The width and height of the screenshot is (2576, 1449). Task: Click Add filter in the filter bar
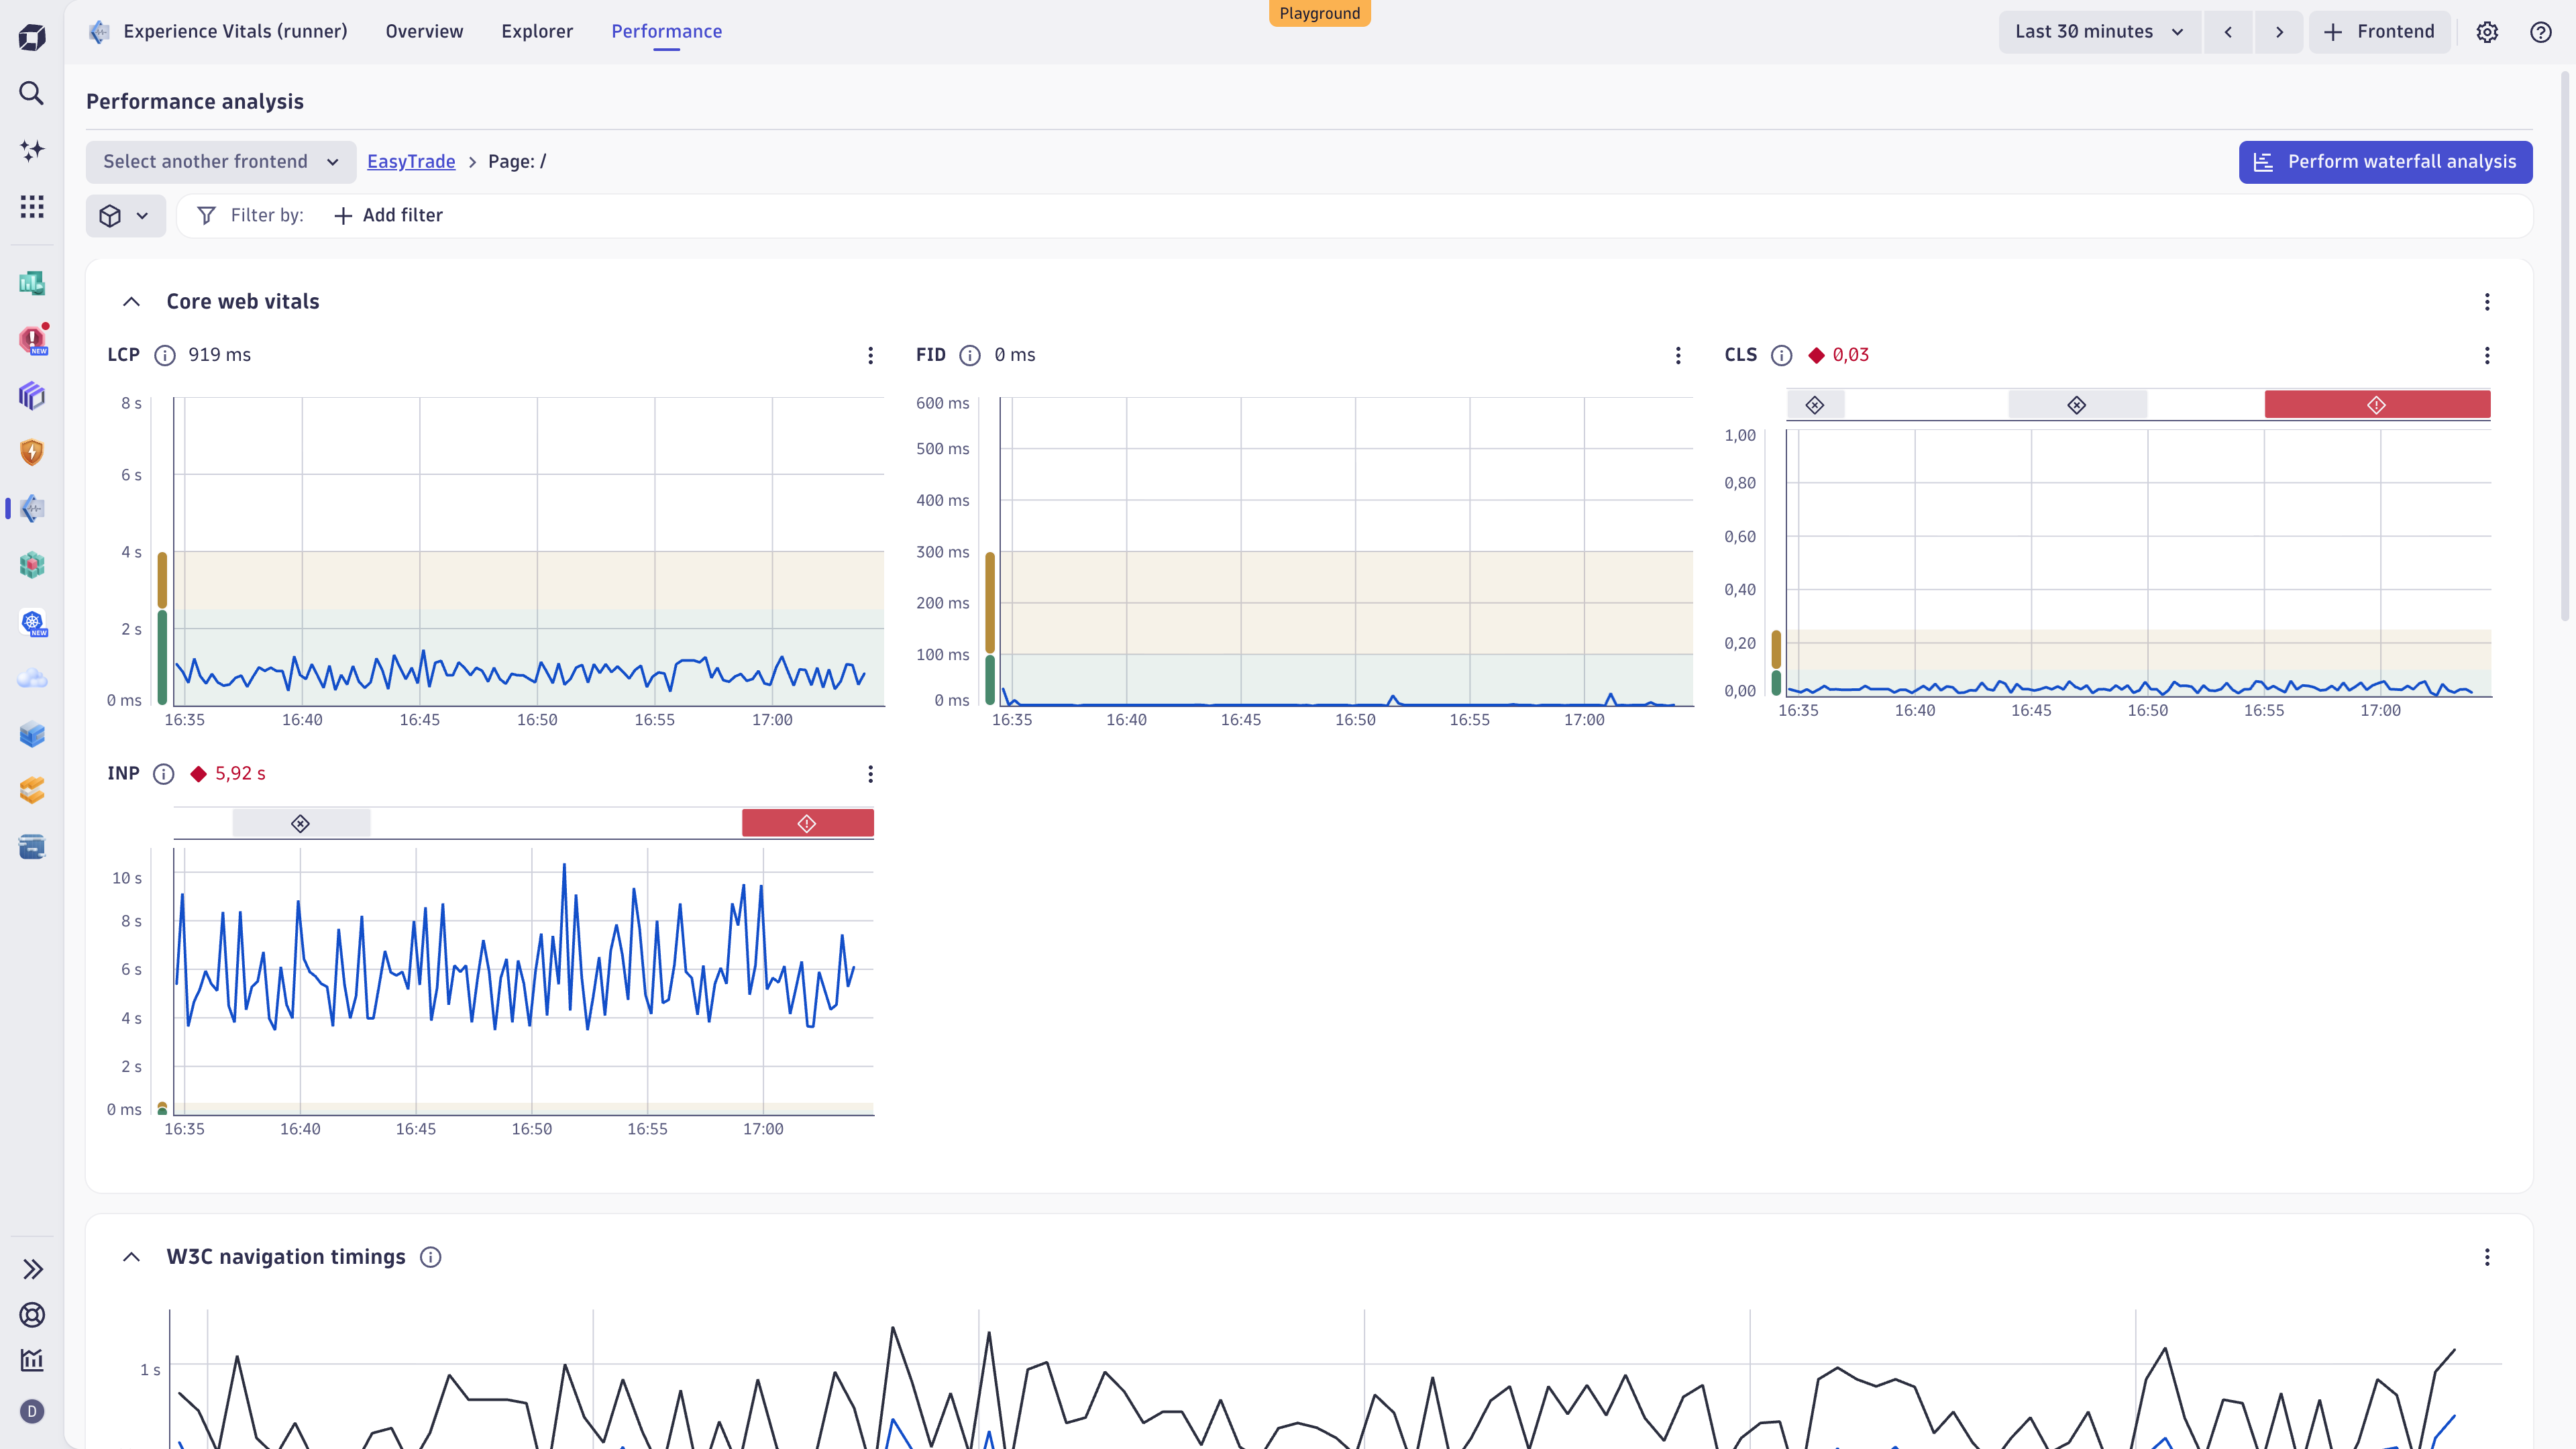388,215
